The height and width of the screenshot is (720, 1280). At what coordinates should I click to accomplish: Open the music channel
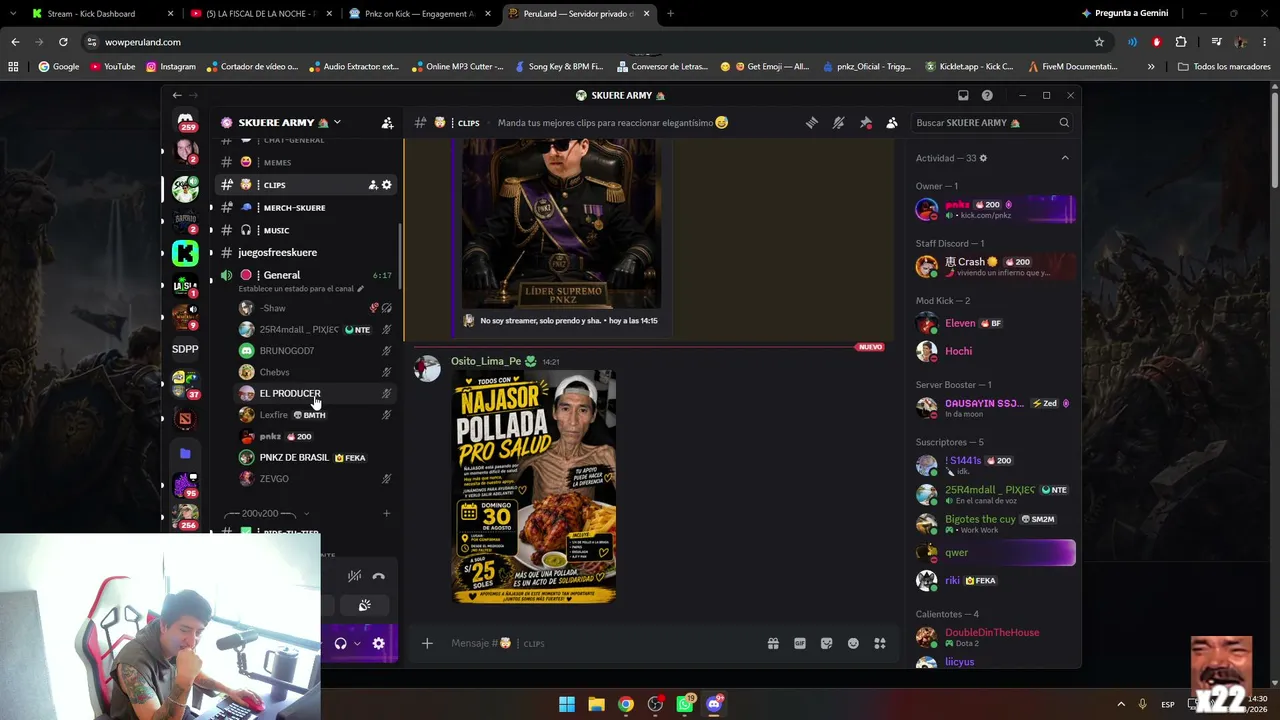(306, 230)
